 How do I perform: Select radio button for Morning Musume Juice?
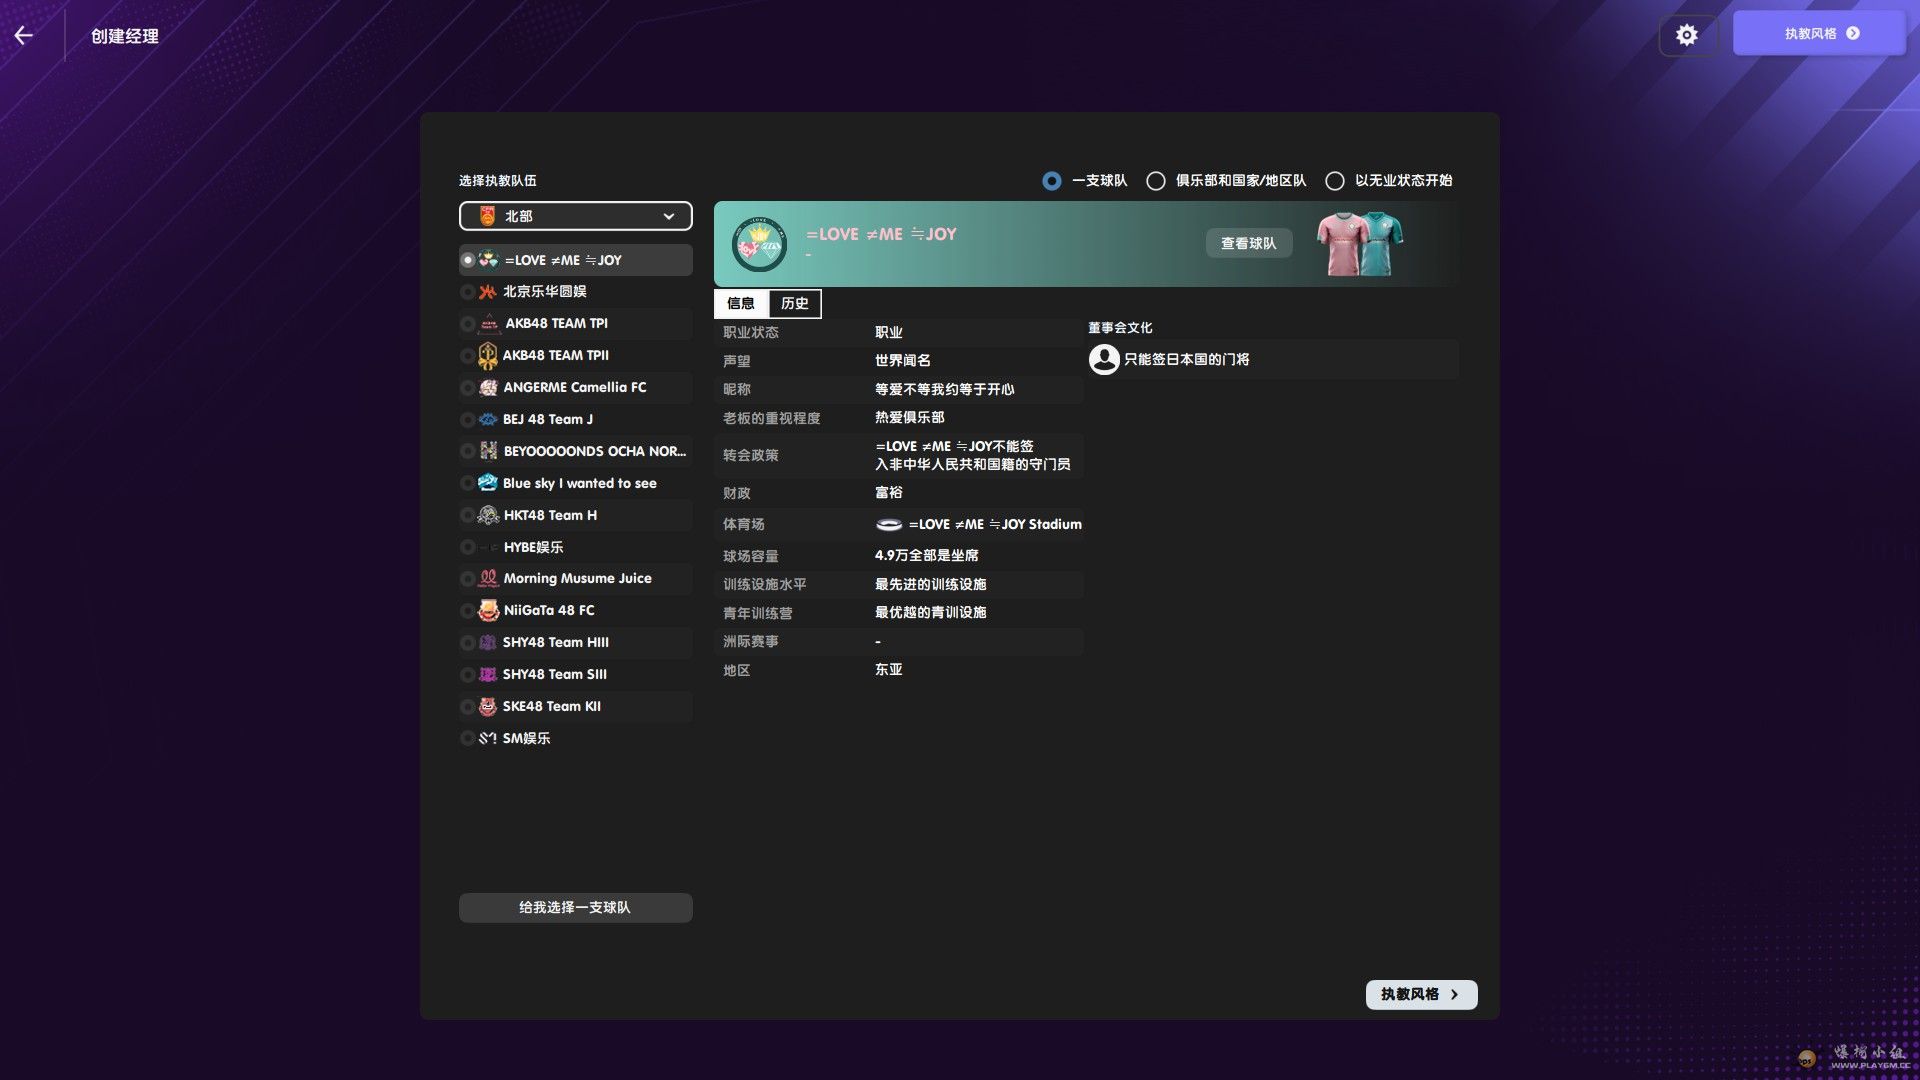coord(467,579)
